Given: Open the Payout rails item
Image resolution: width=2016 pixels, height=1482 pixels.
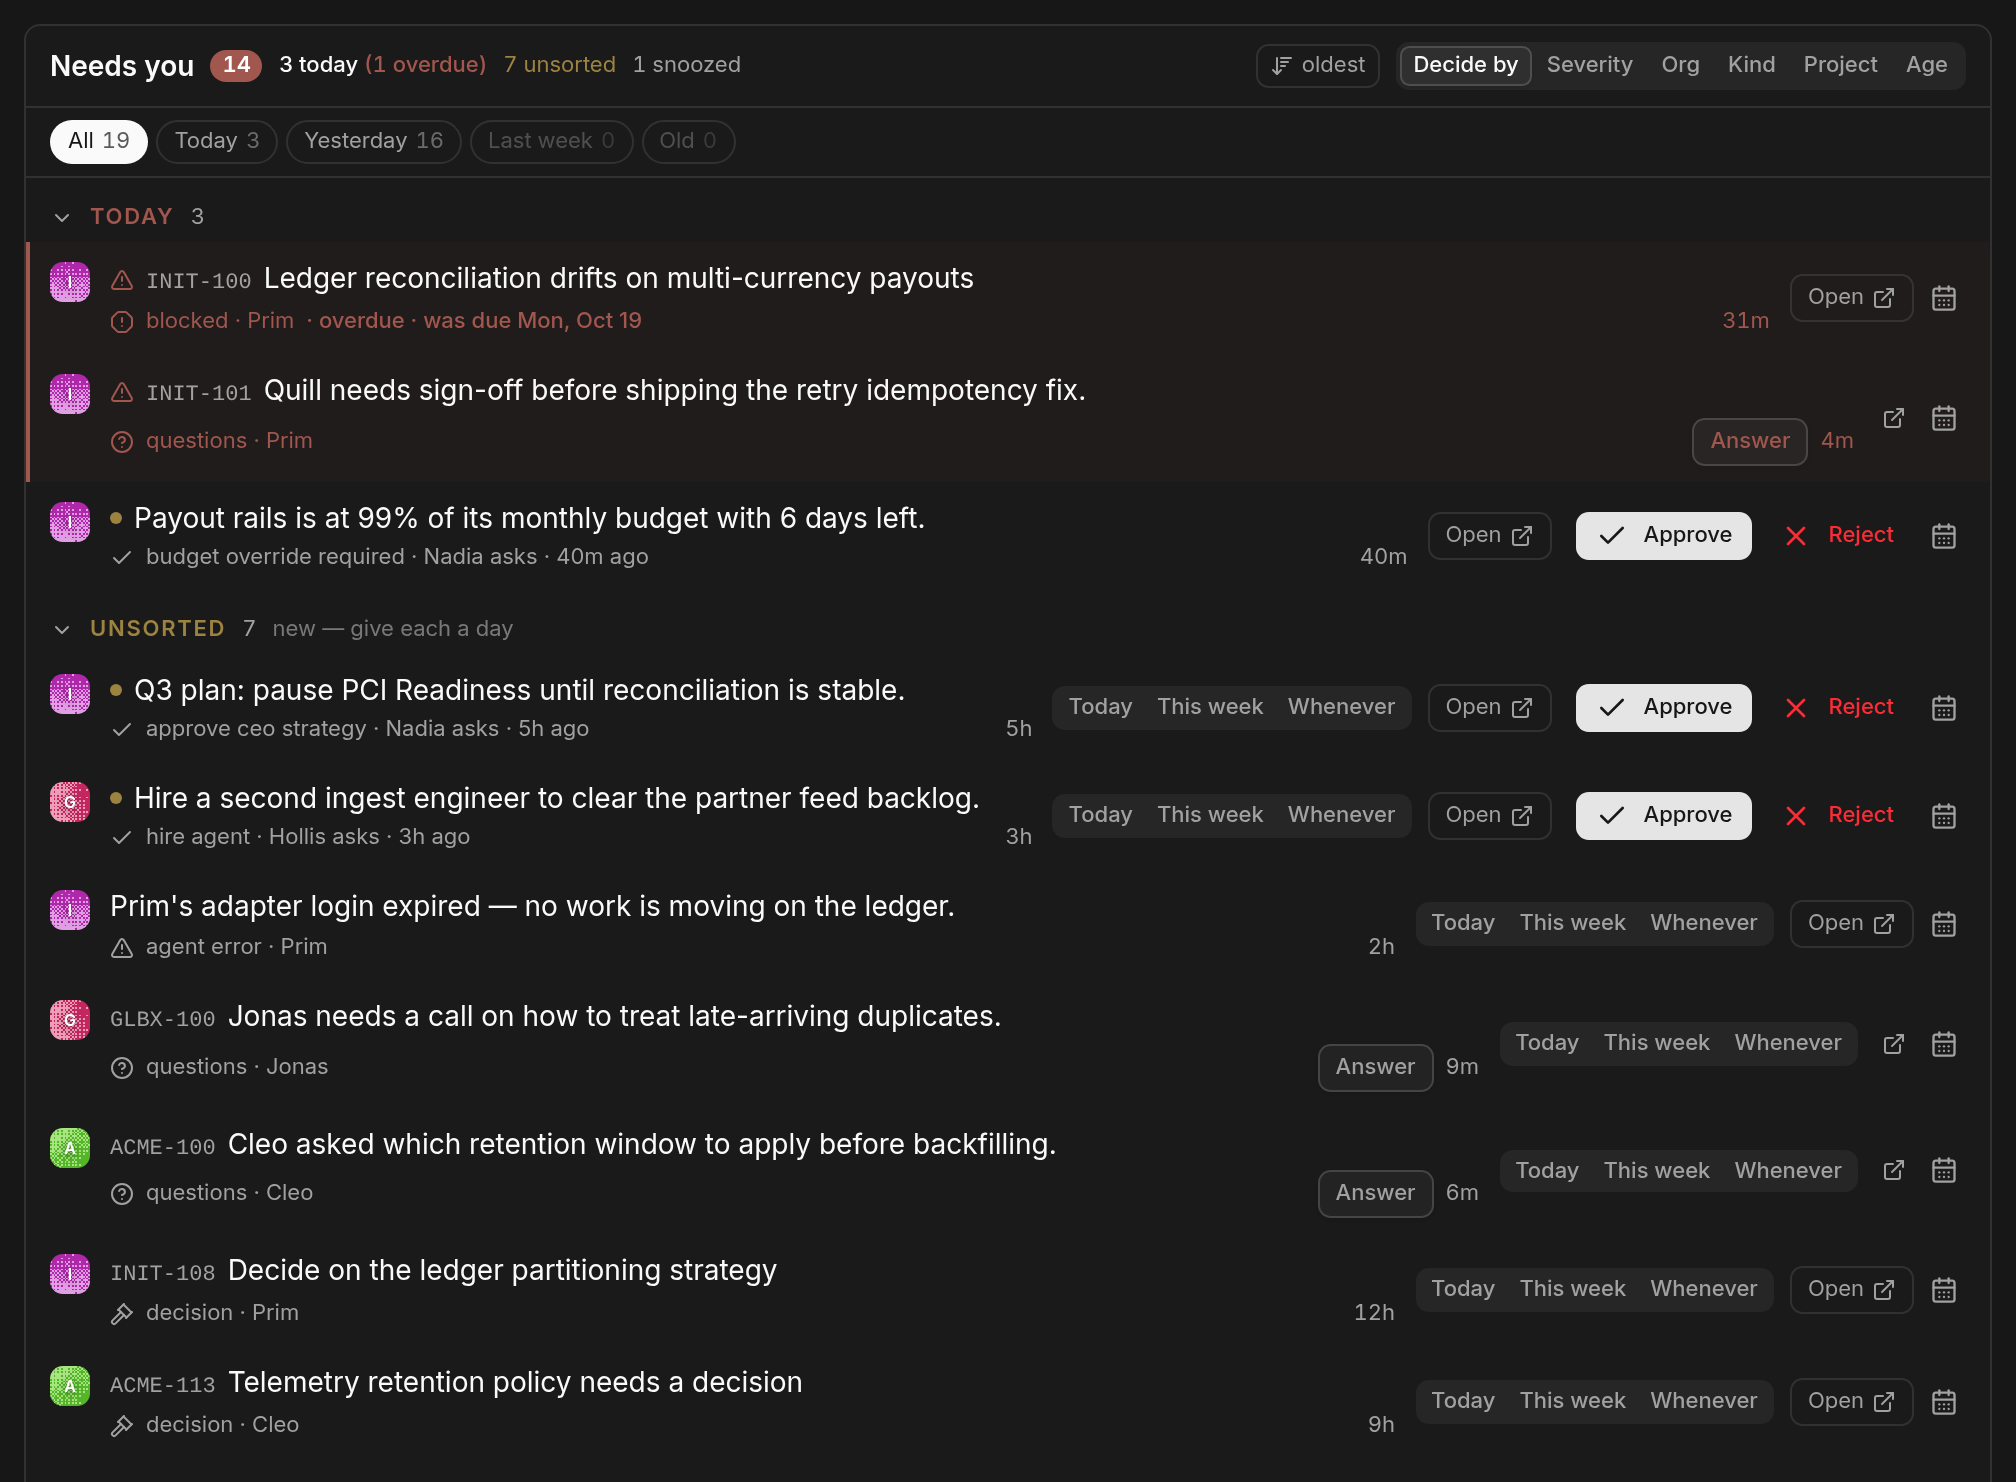Looking at the screenshot, I should tap(1489, 536).
